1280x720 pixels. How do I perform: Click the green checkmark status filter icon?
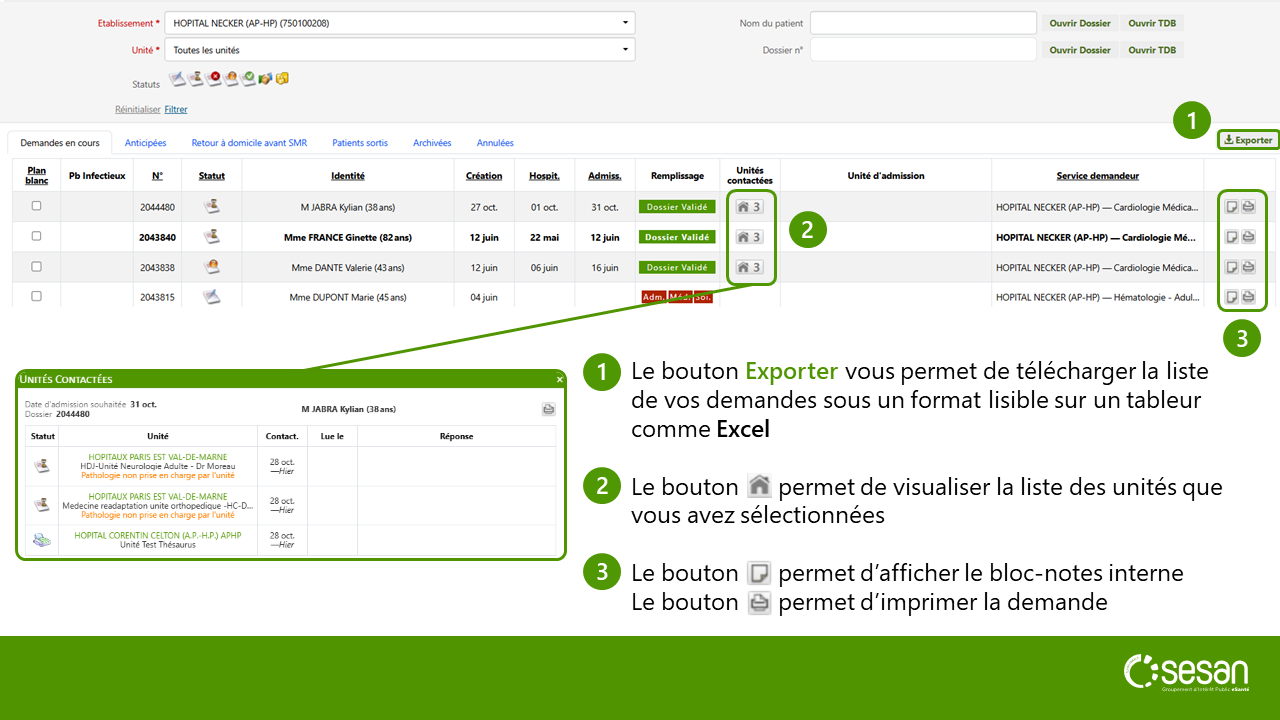pyautogui.click(x=248, y=78)
